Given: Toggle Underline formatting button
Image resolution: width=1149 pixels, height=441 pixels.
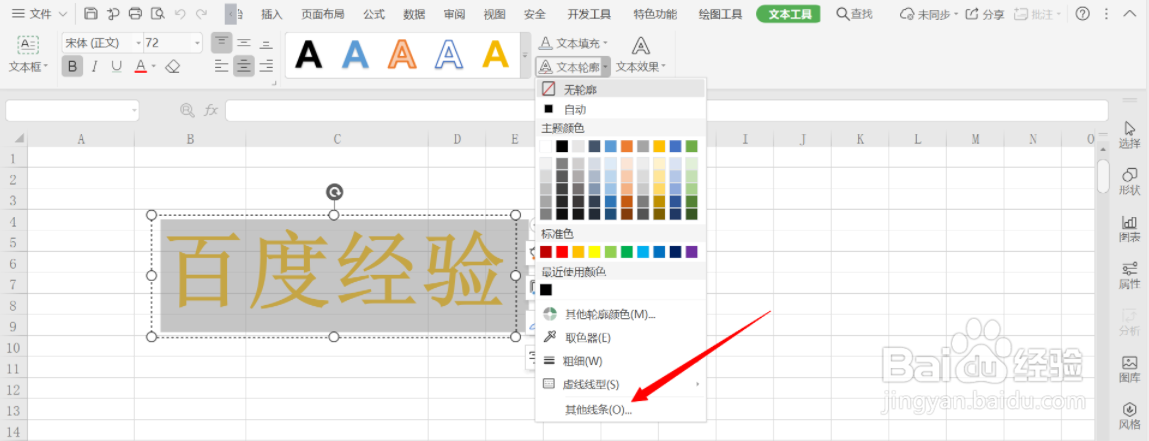Looking at the screenshot, I should [117, 67].
